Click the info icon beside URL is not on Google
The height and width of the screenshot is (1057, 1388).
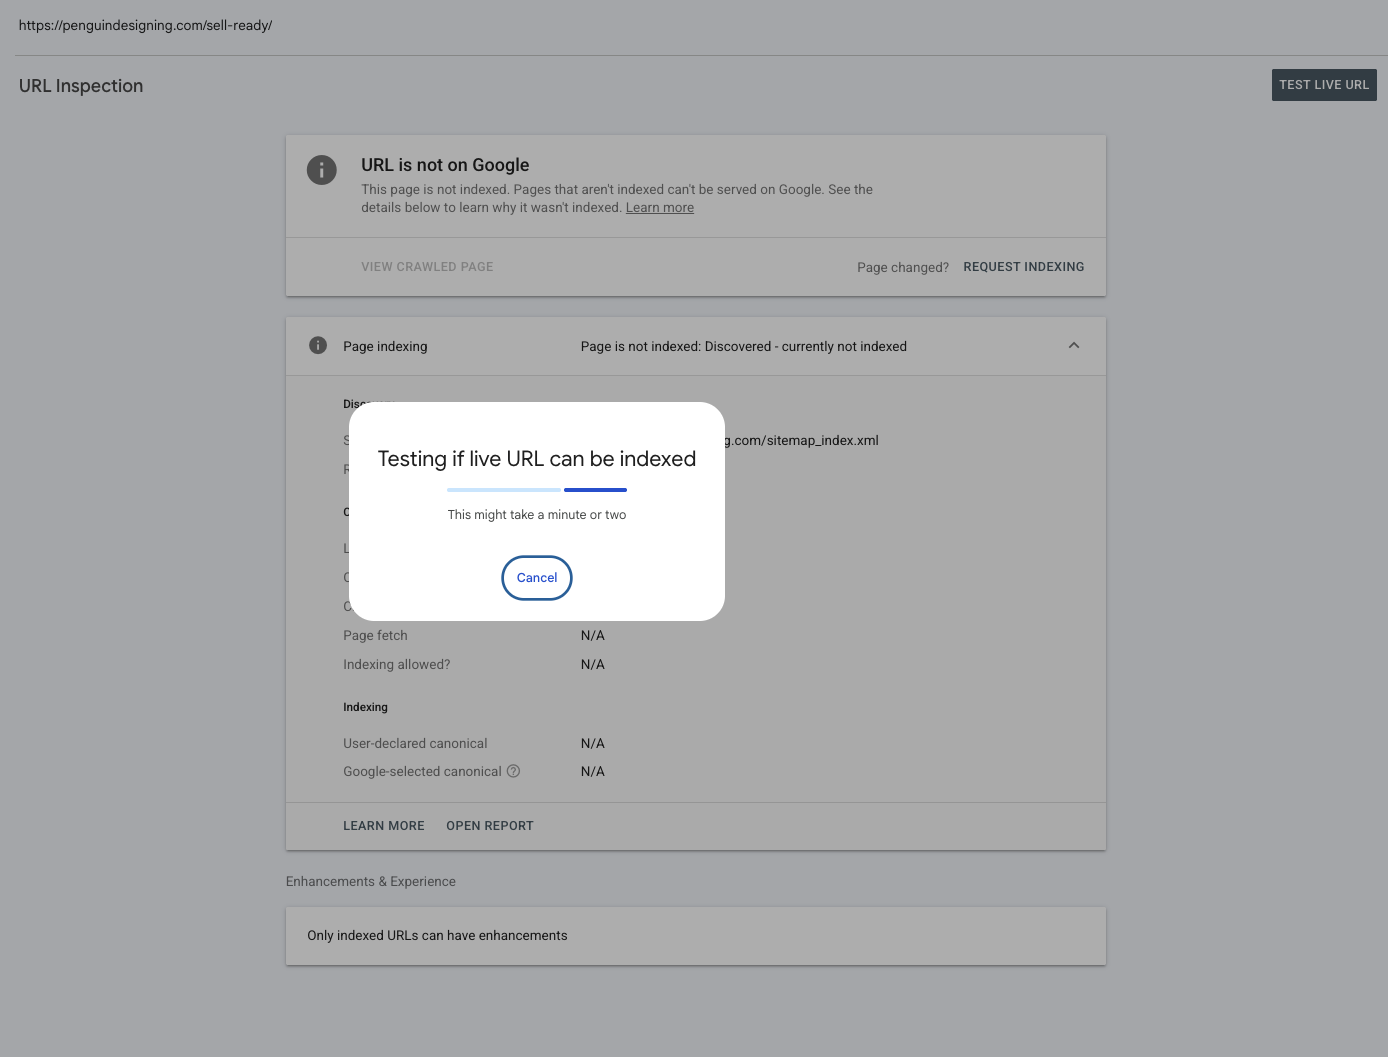[x=321, y=170]
